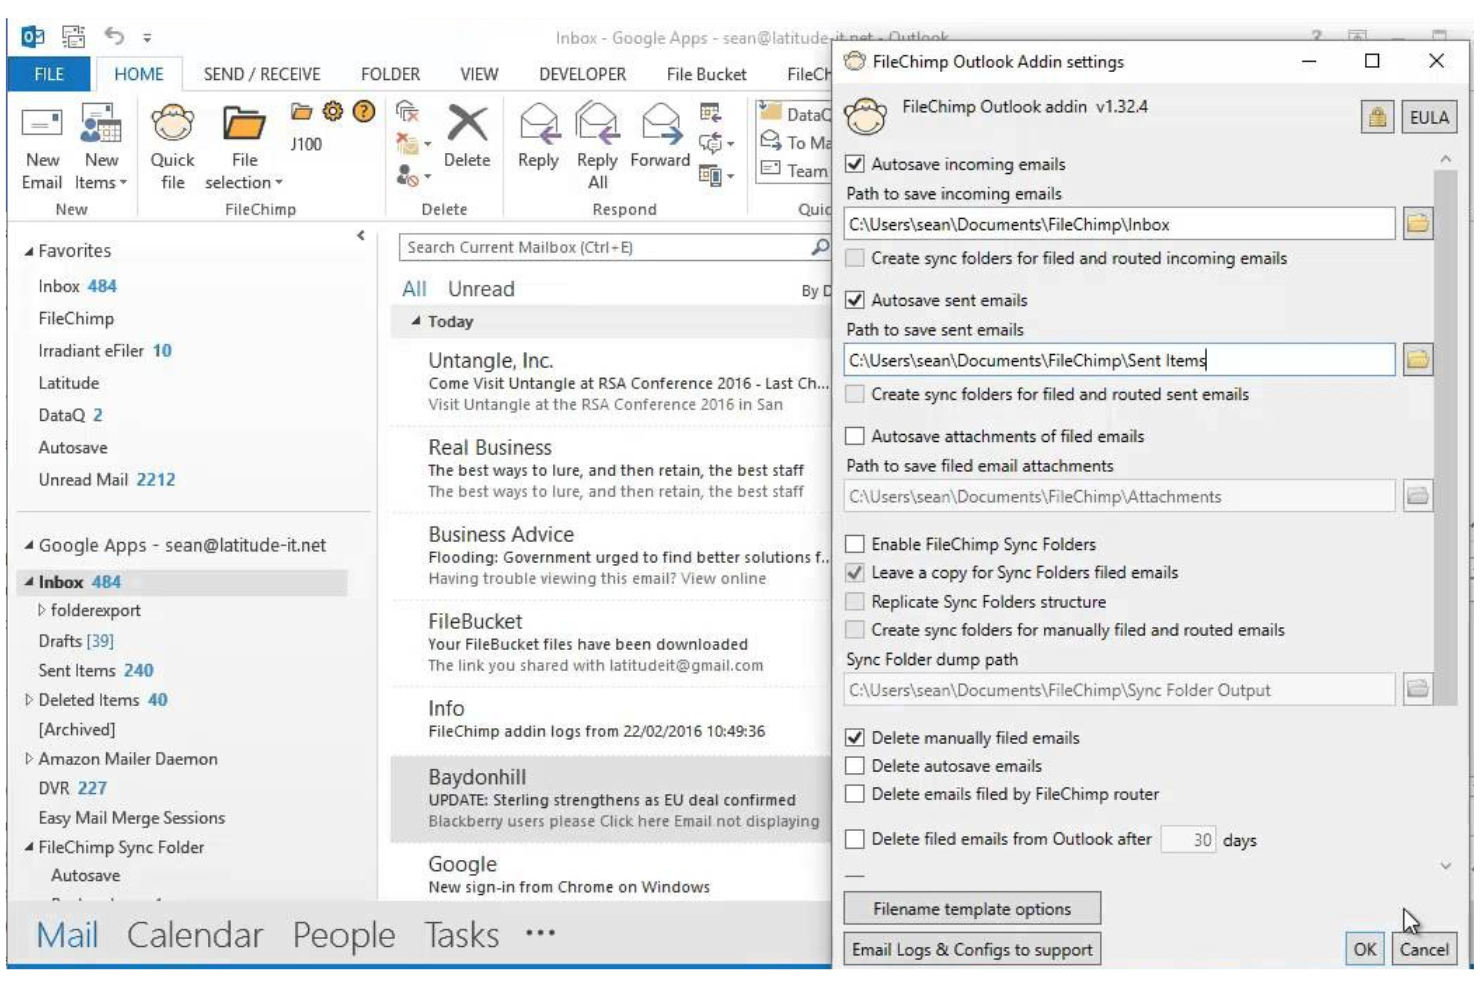The width and height of the screenshot is (1480, 987).
Task: Toggle Autosave sent emails checkbox
Action: (855, 300)
